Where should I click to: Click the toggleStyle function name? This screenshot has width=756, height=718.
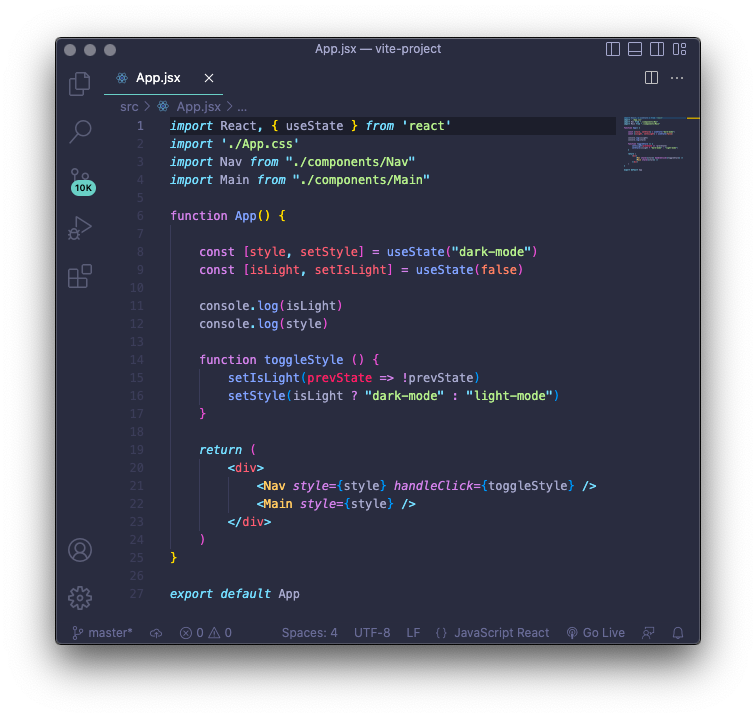[x=304, y=360]
